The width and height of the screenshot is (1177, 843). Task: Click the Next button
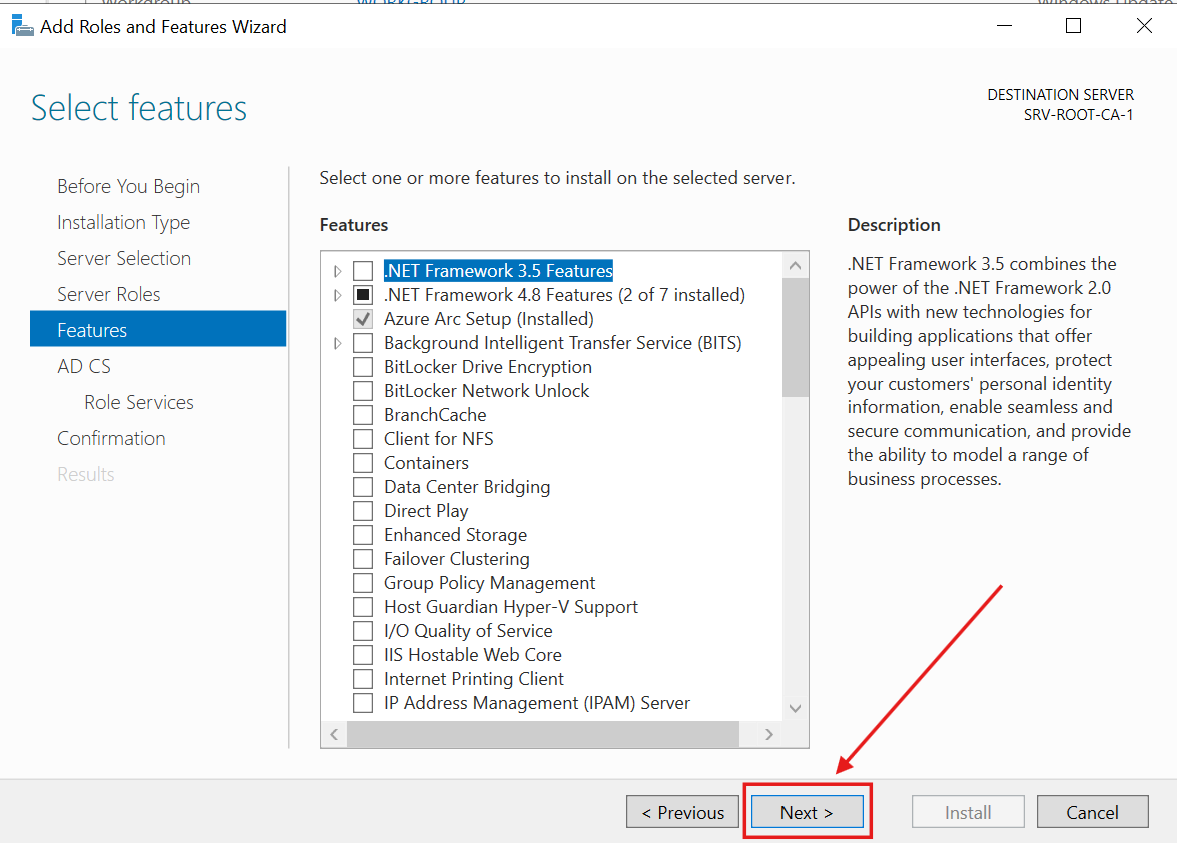tap(806, 811)
